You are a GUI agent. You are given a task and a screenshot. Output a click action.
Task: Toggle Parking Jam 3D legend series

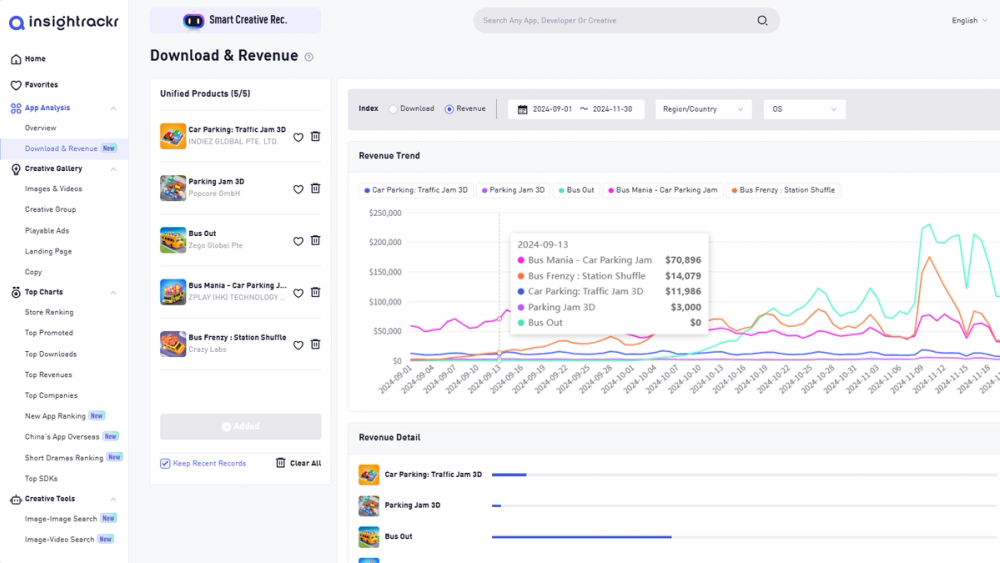(513, 190)
